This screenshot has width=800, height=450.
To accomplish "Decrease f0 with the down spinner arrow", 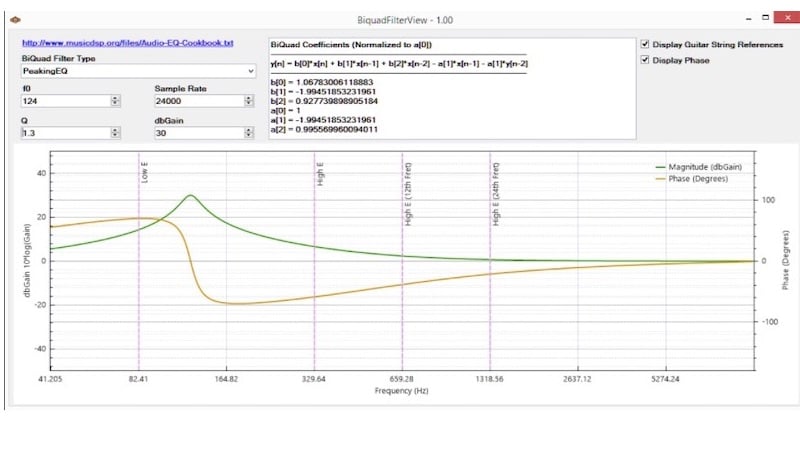I will pyautogui.click(x=115, y=104).
